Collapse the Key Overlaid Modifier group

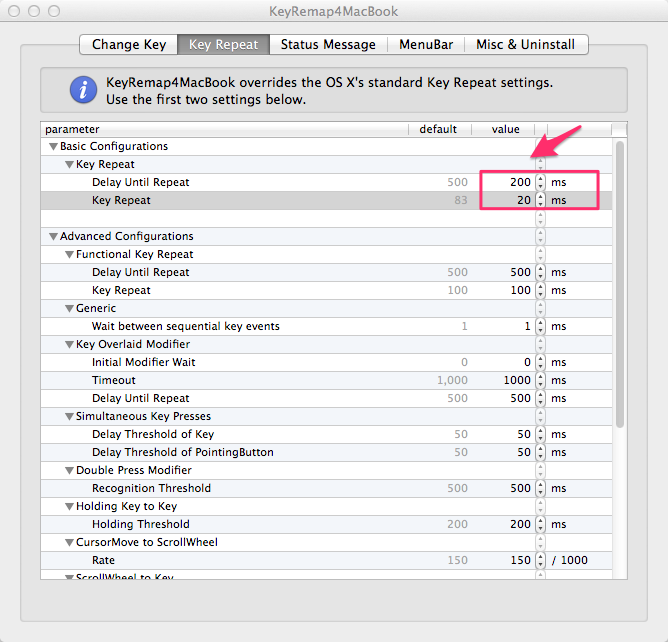point(69,344)
